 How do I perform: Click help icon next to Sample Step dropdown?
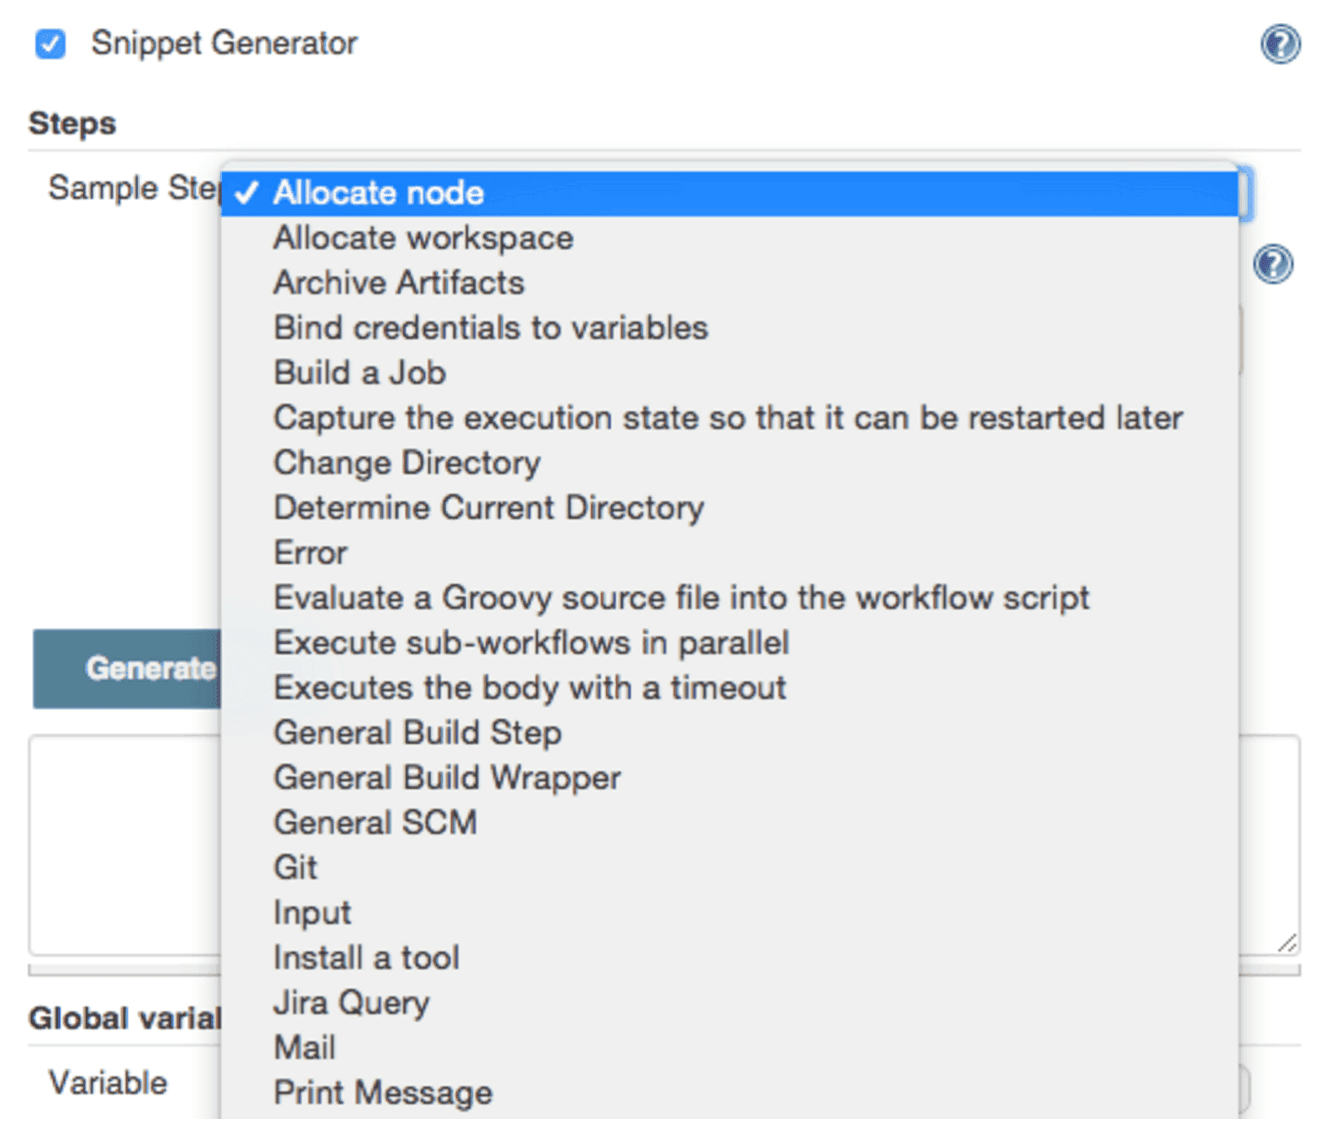point(1273,265)
